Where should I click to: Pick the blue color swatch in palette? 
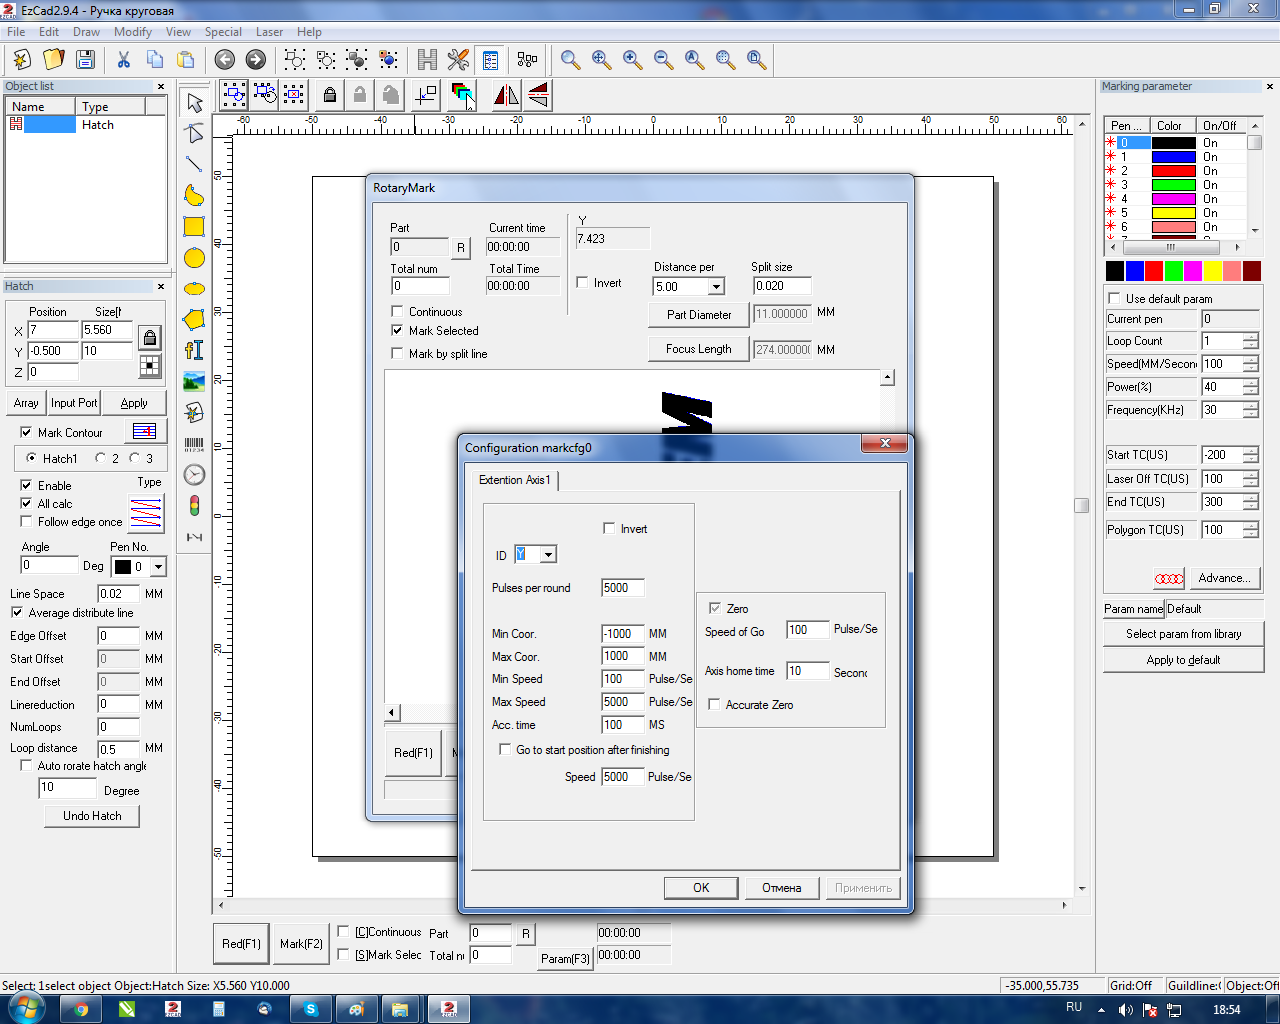tap(1135, 271)
